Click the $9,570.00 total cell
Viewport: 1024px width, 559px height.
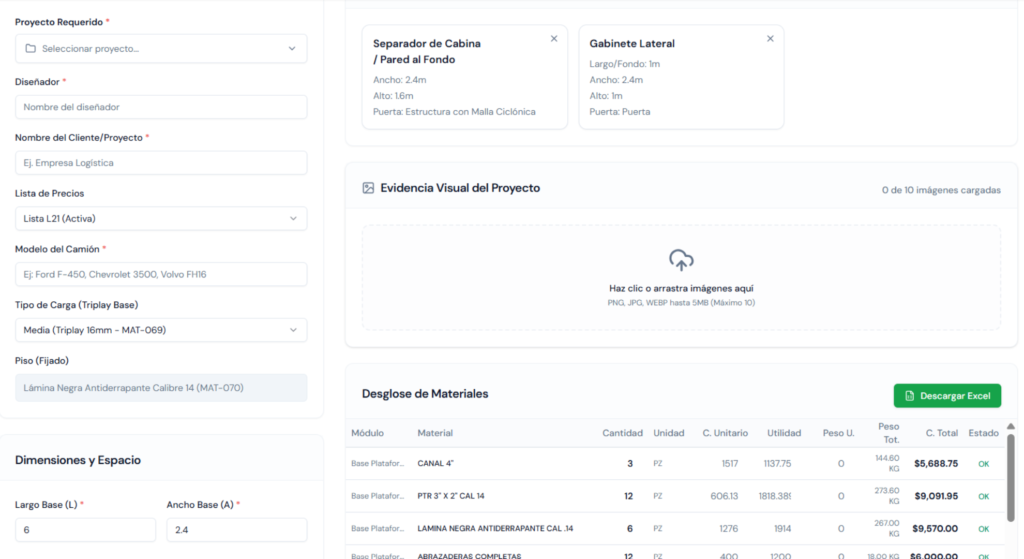935,529
